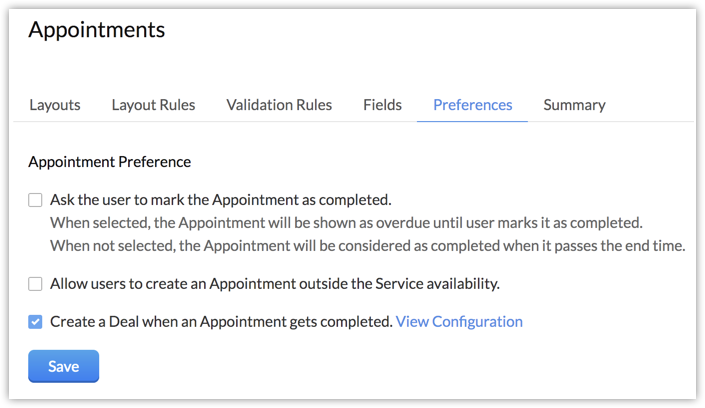The image size is (705, 408).
Task: Click the divider line below the Layouts tab
Action: pyautogui.click(x=55, y=122)
